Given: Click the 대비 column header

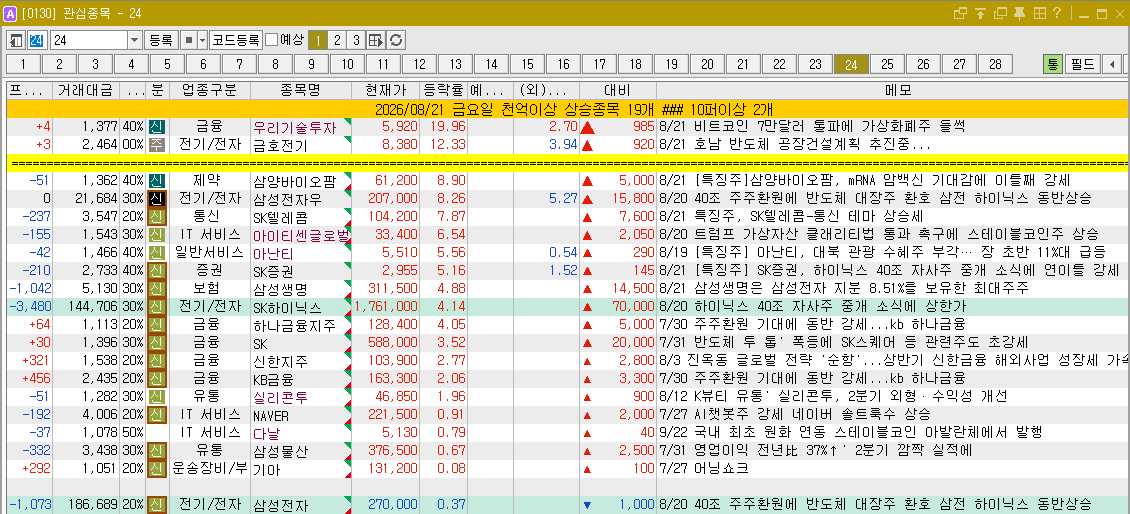Looking at the screenshot, I should [618, 90].
